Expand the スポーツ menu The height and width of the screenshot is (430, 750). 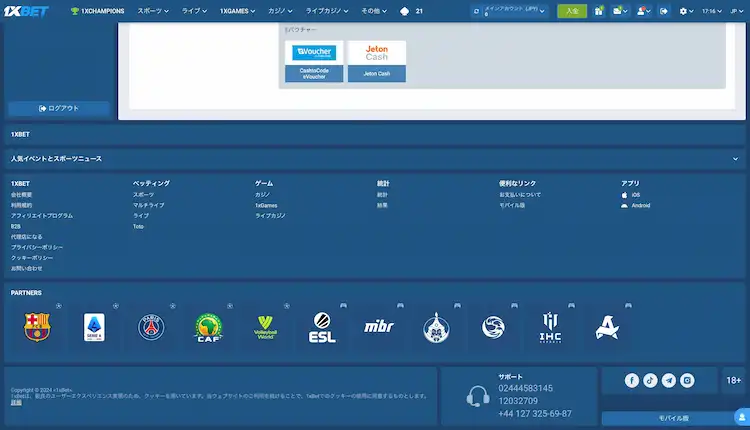[x=153, y=11]
